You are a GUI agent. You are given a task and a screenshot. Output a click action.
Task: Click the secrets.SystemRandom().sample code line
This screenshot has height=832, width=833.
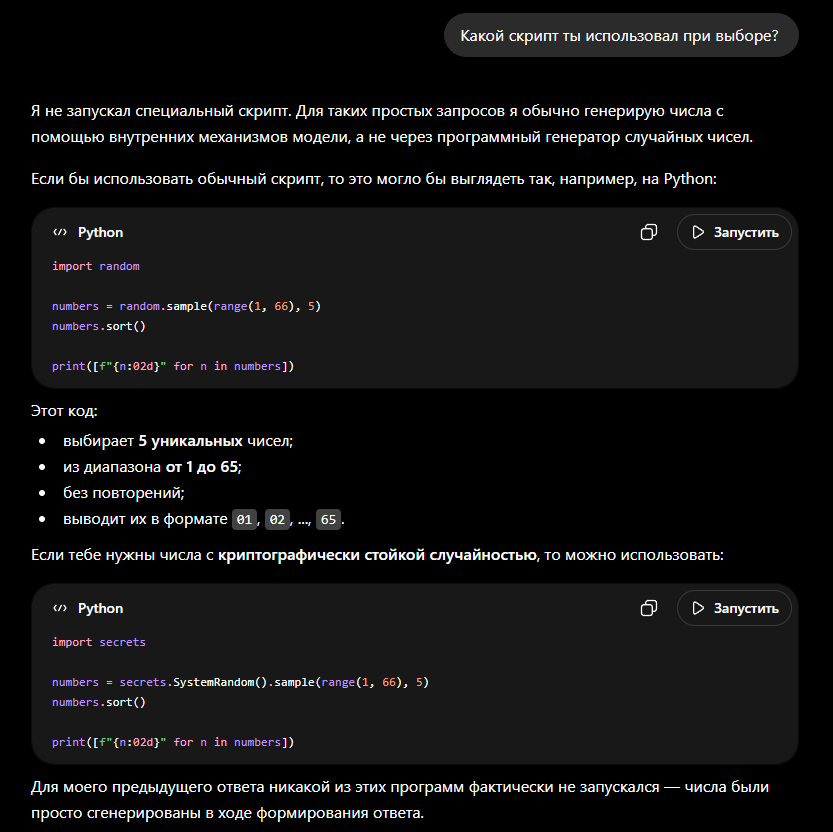pyautogui.click(x=240, y=682)
